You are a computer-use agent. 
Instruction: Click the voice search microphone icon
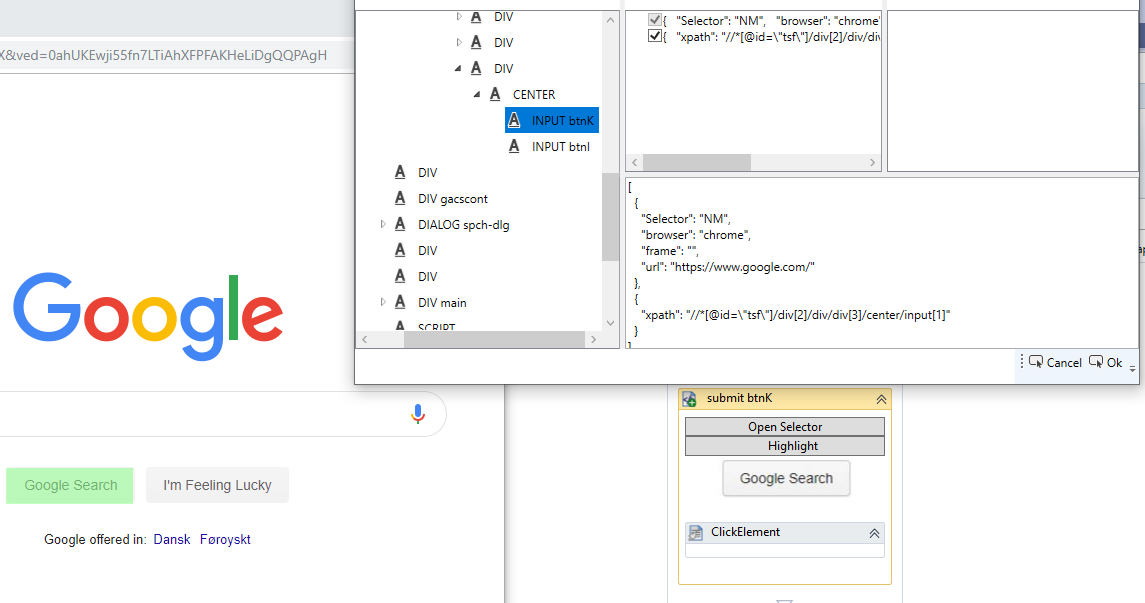pos(418,414)
